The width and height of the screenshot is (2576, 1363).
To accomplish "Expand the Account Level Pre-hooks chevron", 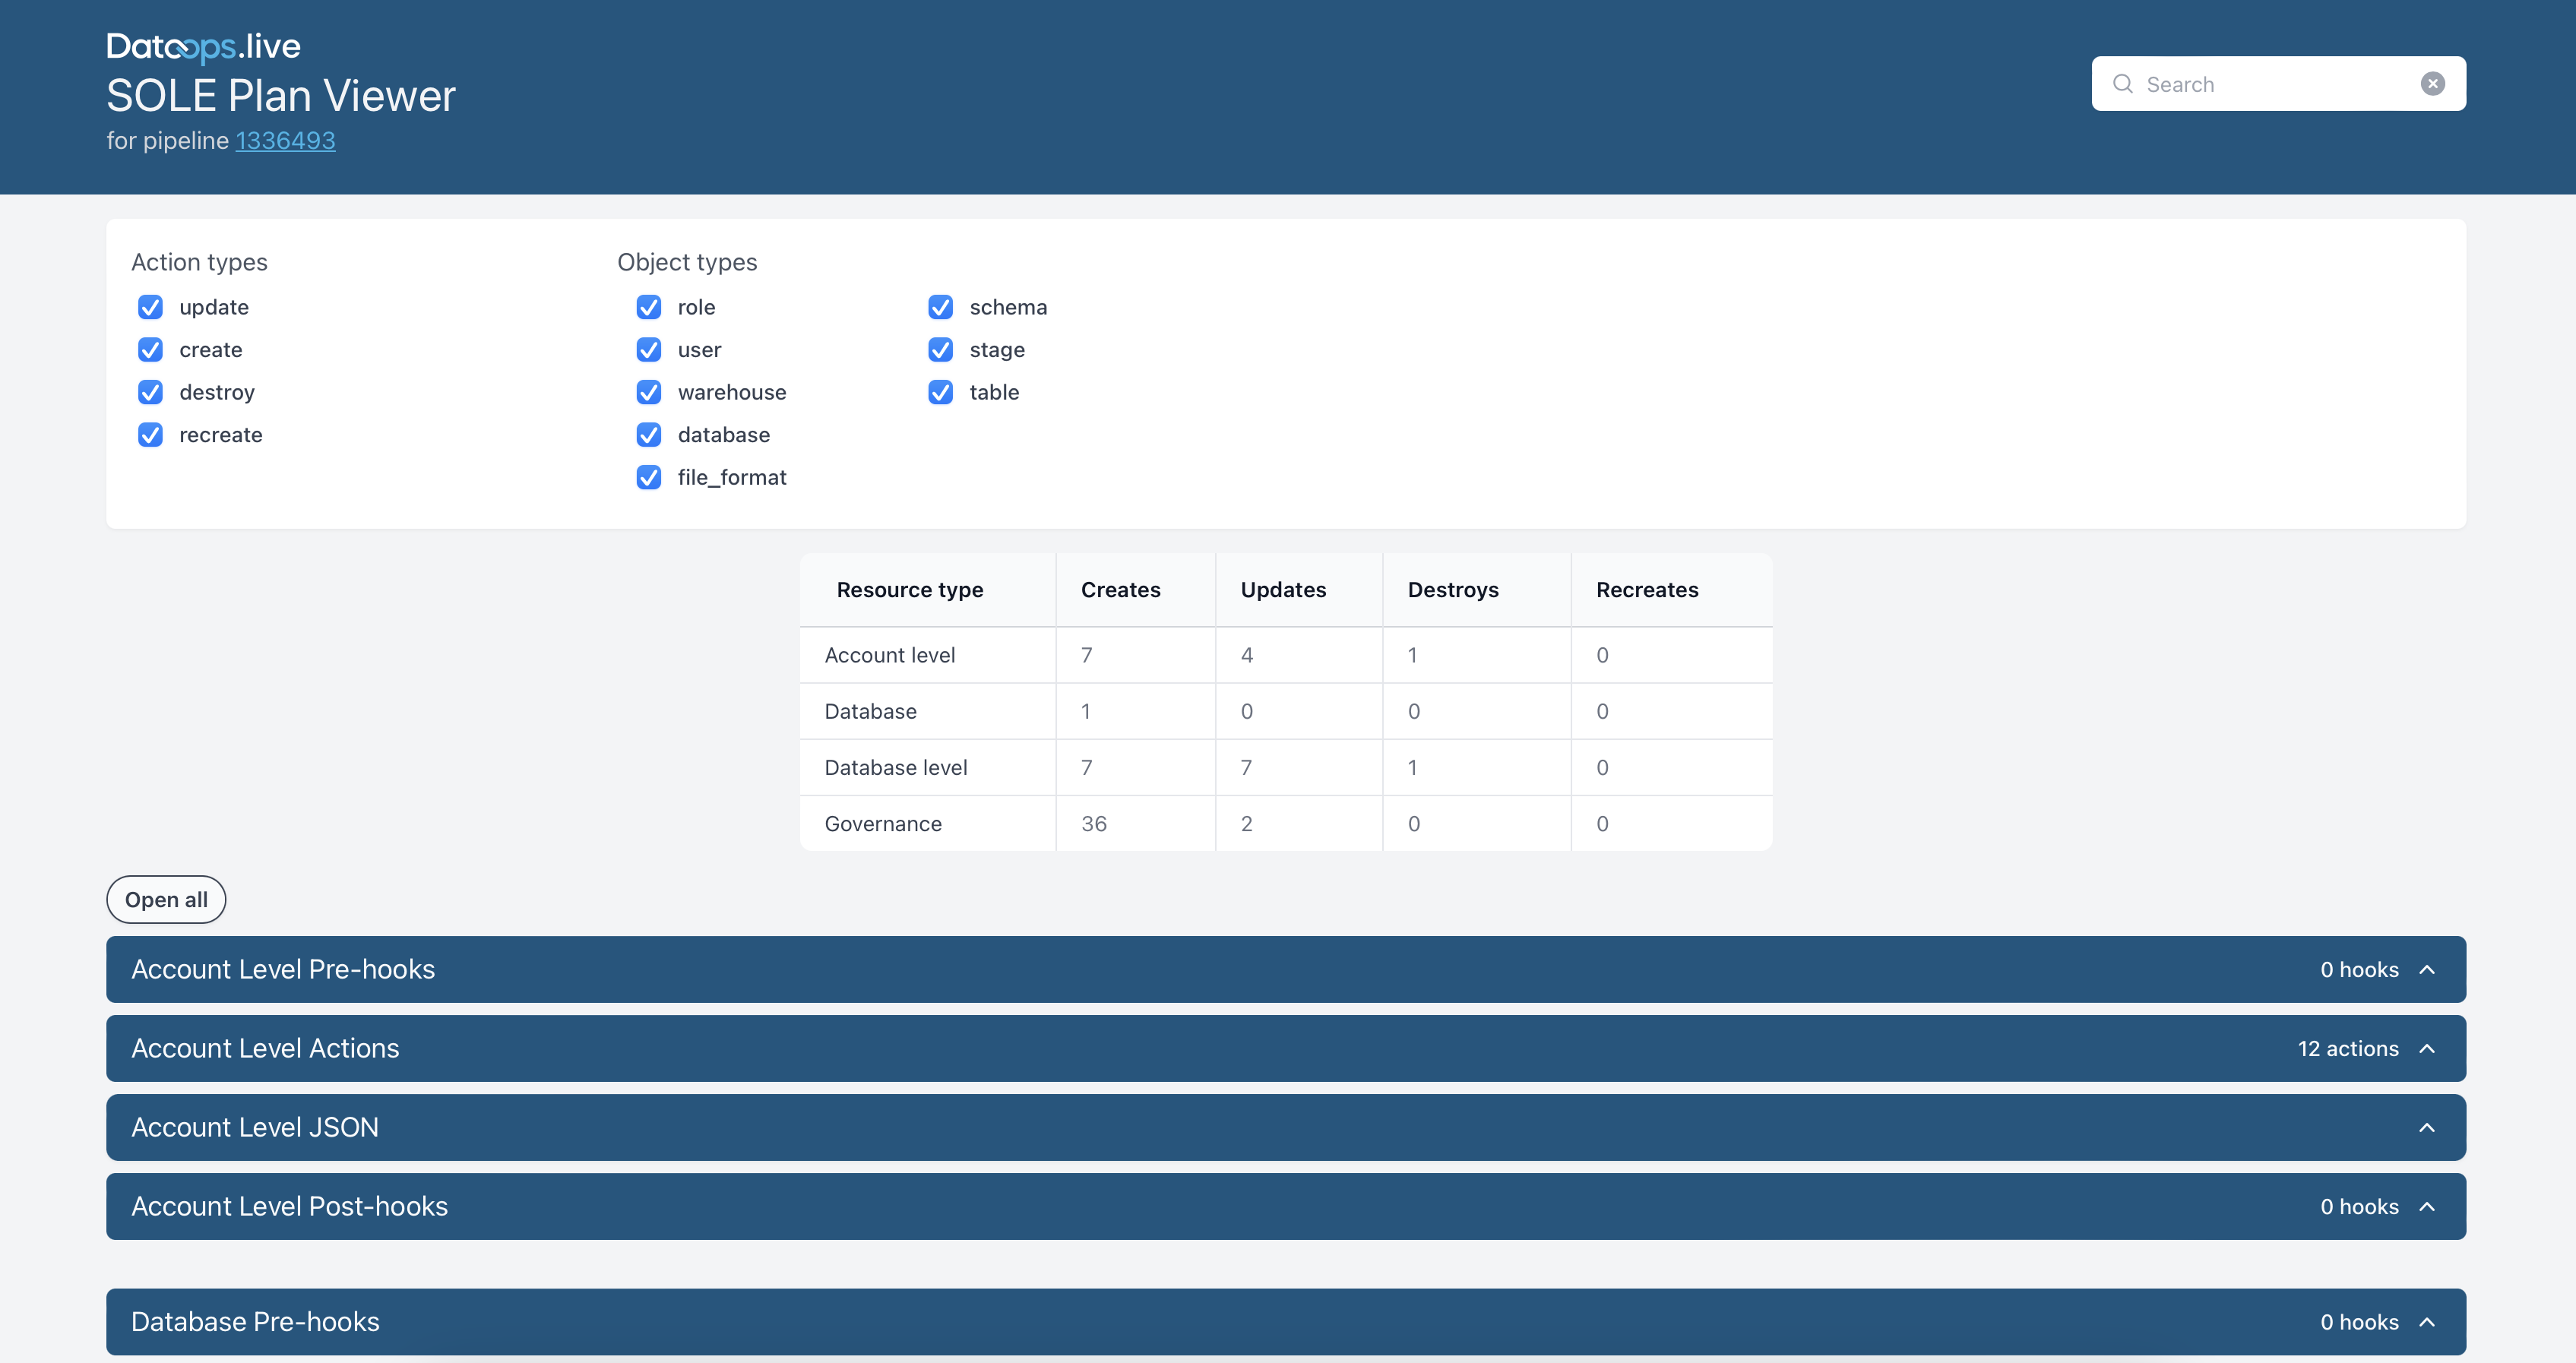I will click(2427, 970).
